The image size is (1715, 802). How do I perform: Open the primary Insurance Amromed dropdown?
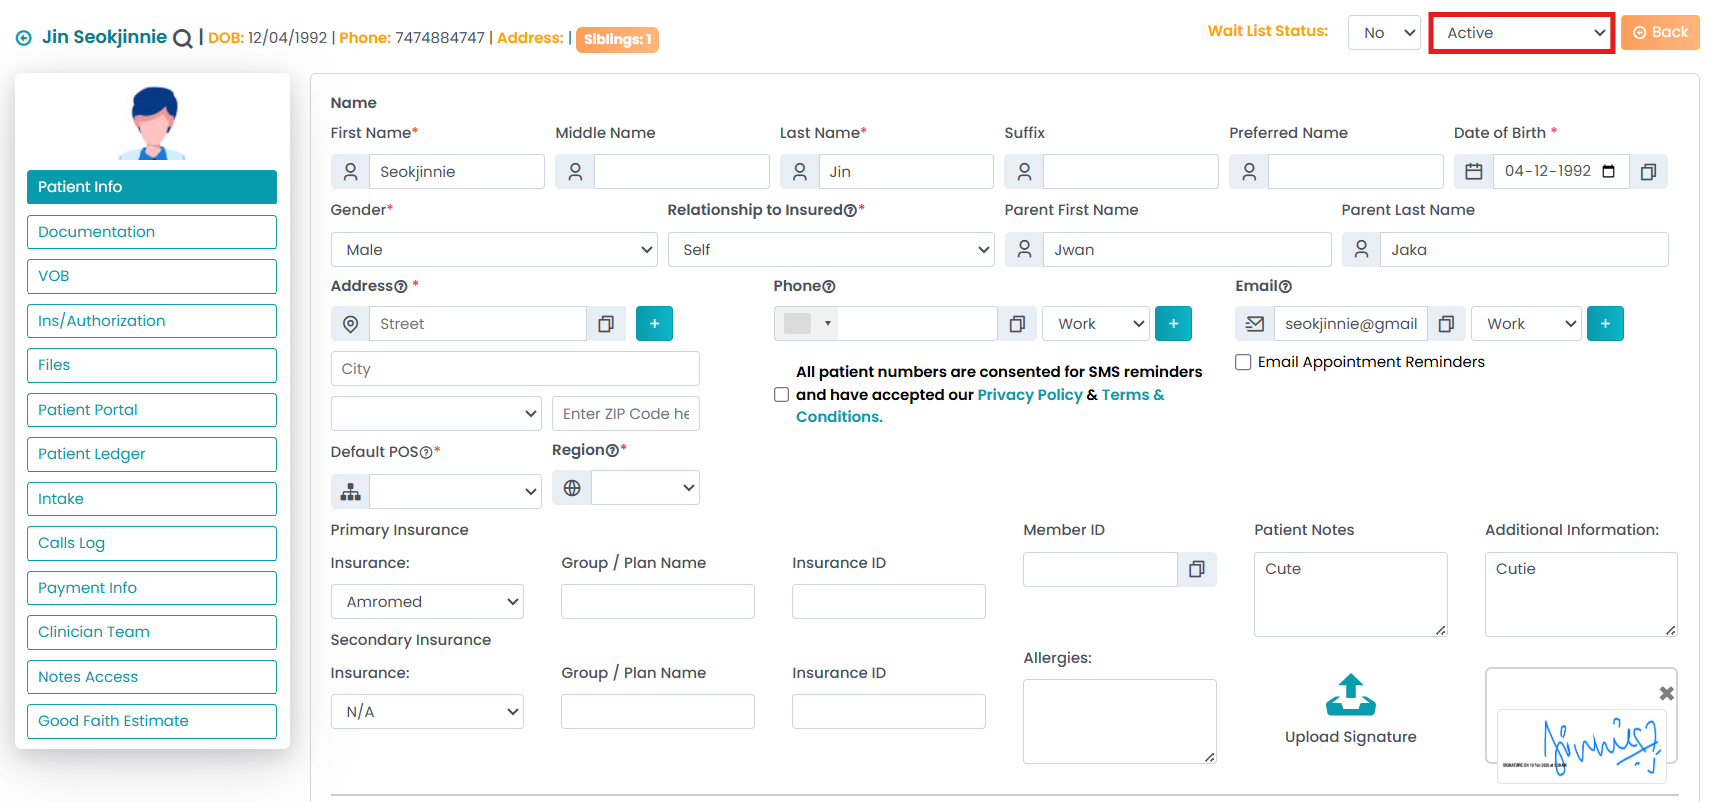pyautogui.click(x=427, y=602)
